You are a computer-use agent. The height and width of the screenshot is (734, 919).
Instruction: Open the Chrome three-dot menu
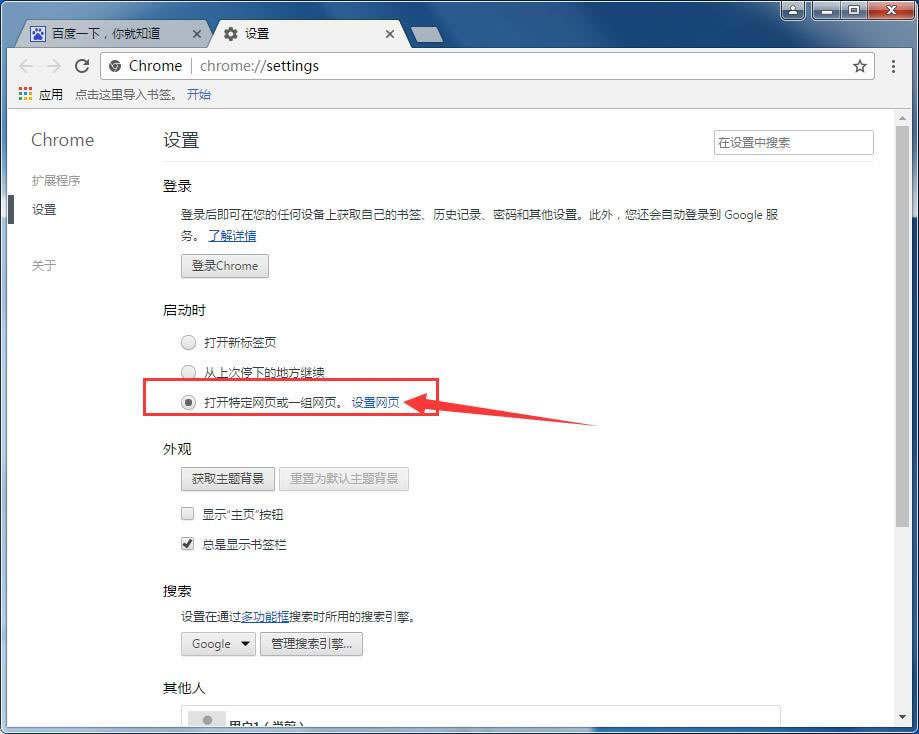tap(893, 66)
